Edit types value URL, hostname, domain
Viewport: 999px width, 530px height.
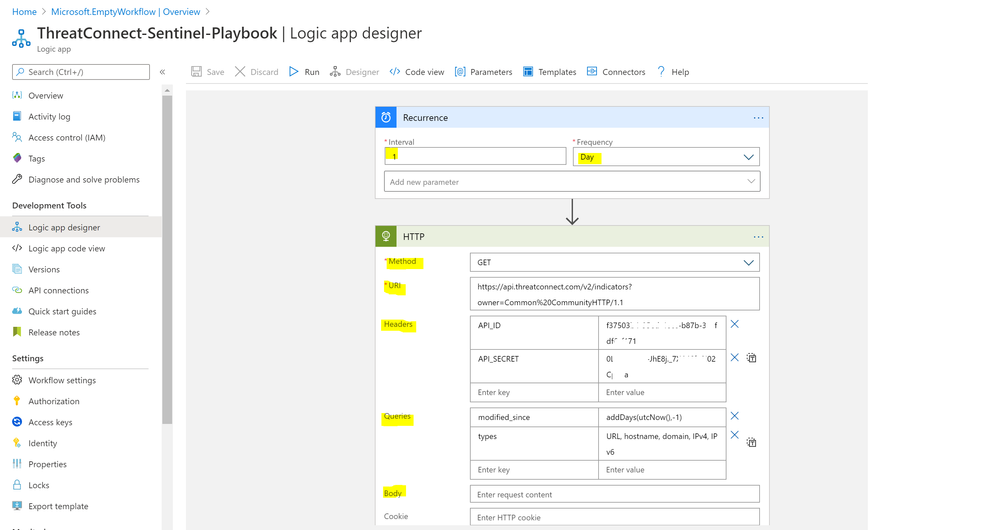click(x=662, y=444)
